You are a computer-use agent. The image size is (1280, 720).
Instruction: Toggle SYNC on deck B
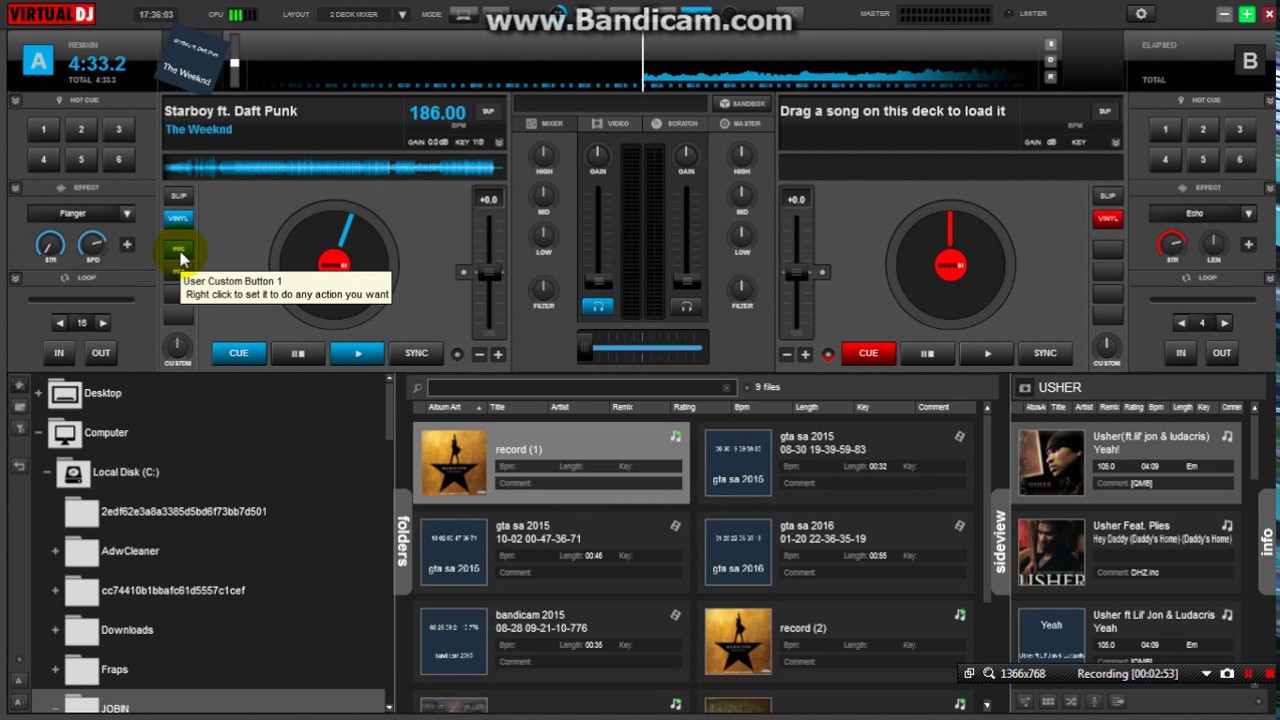[x=1045, y=353]
